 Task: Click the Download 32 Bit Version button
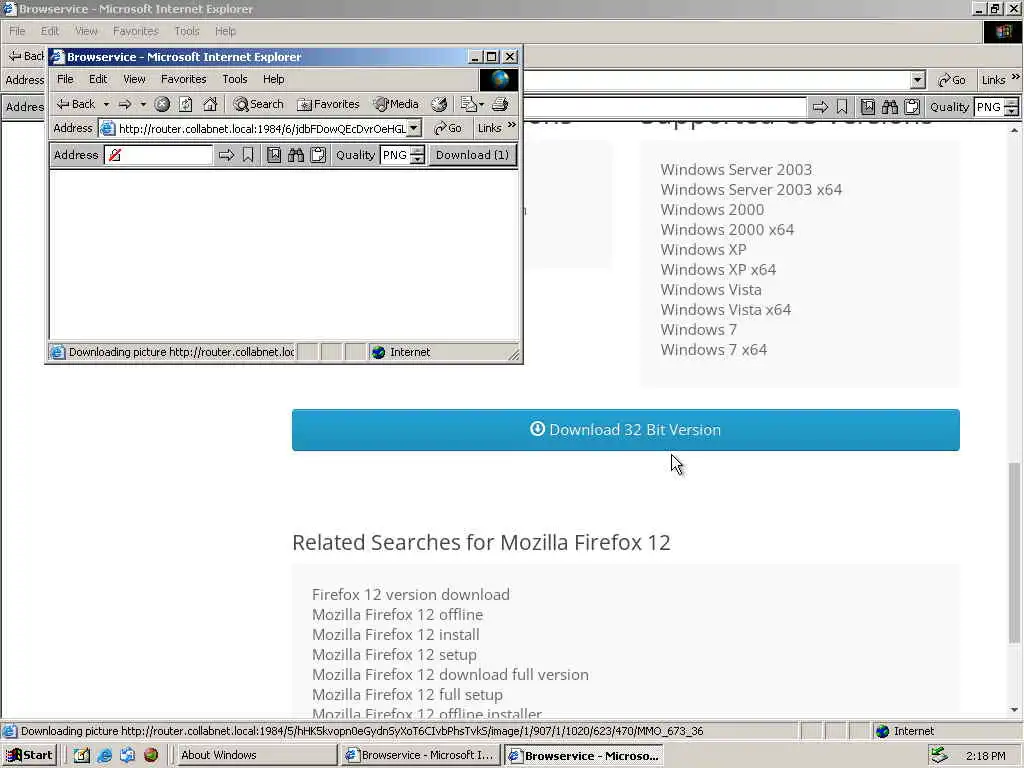tap(626, 430)
